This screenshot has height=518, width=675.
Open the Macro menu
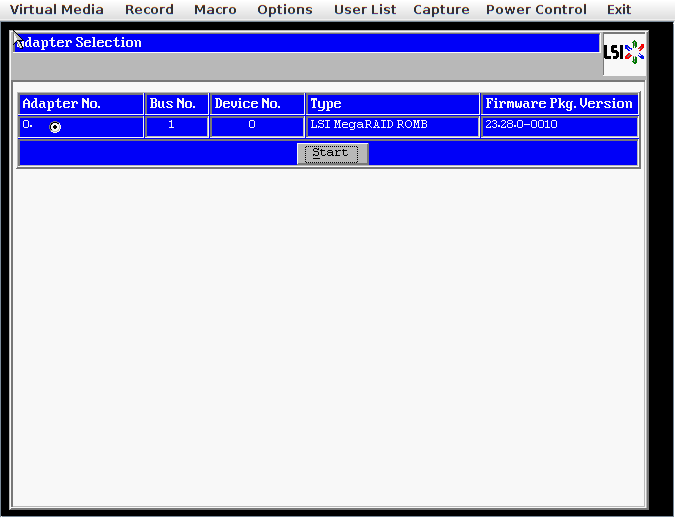coord(215,9)
